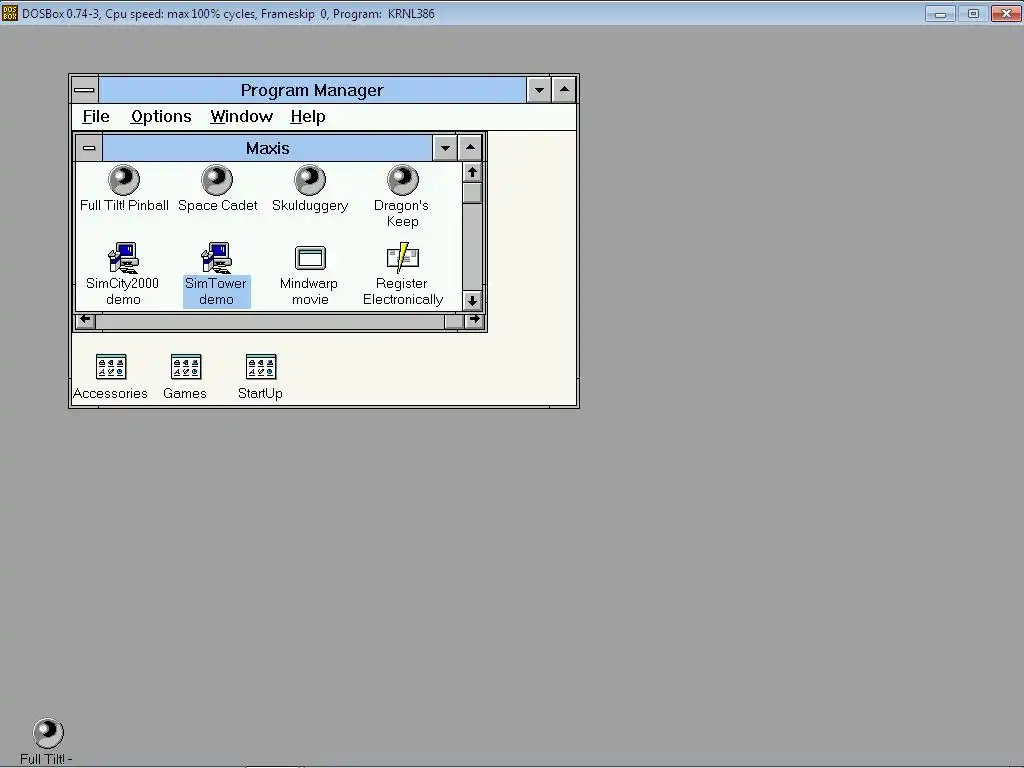Click the DOSBox application icon in titlebar
Image resolution: width=1024 pixels, height=768 pixels.
10,13
